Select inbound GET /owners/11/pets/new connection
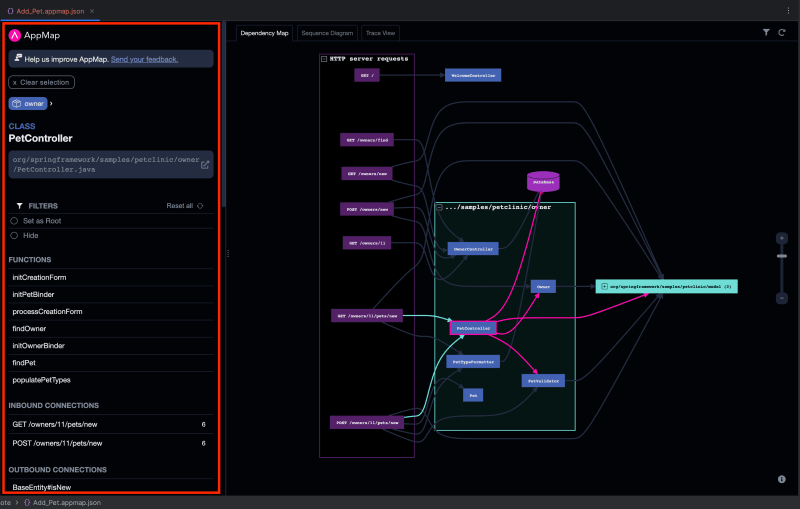The height and width of the screenshot is (509, 800). tap(111, 424)
